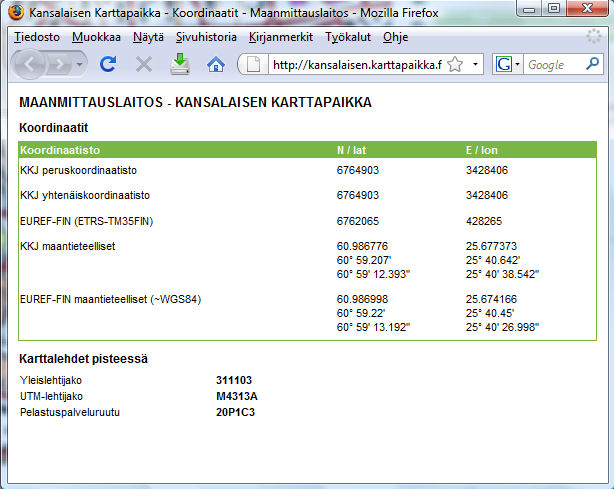The height and width of the screenshot is (489, 614).
Task: Click the UTM-lehtijako value M4313A
Action: (237, 396)
